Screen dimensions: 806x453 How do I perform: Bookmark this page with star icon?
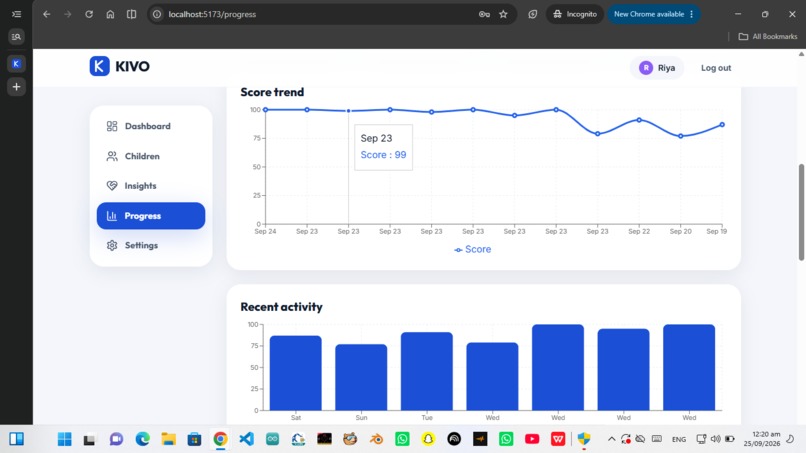click(x=503, y=14)
